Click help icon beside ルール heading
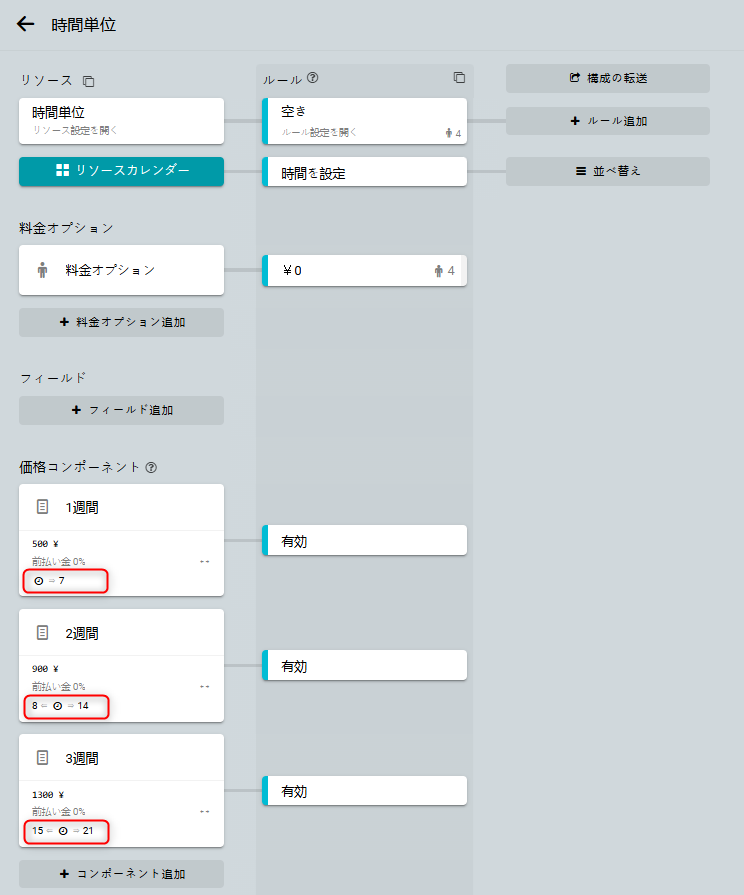 (313, 77)
